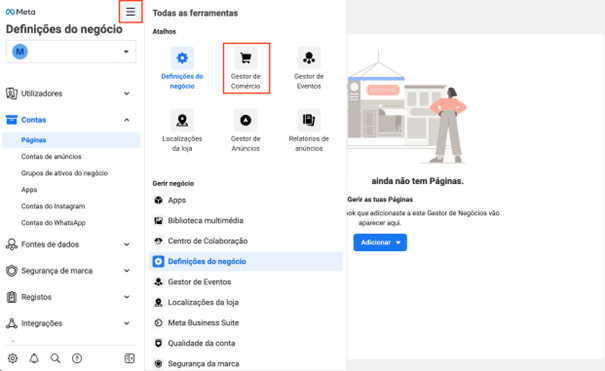
Task: Open Meta Business Suite text link
Action: (x=203, y=323)
